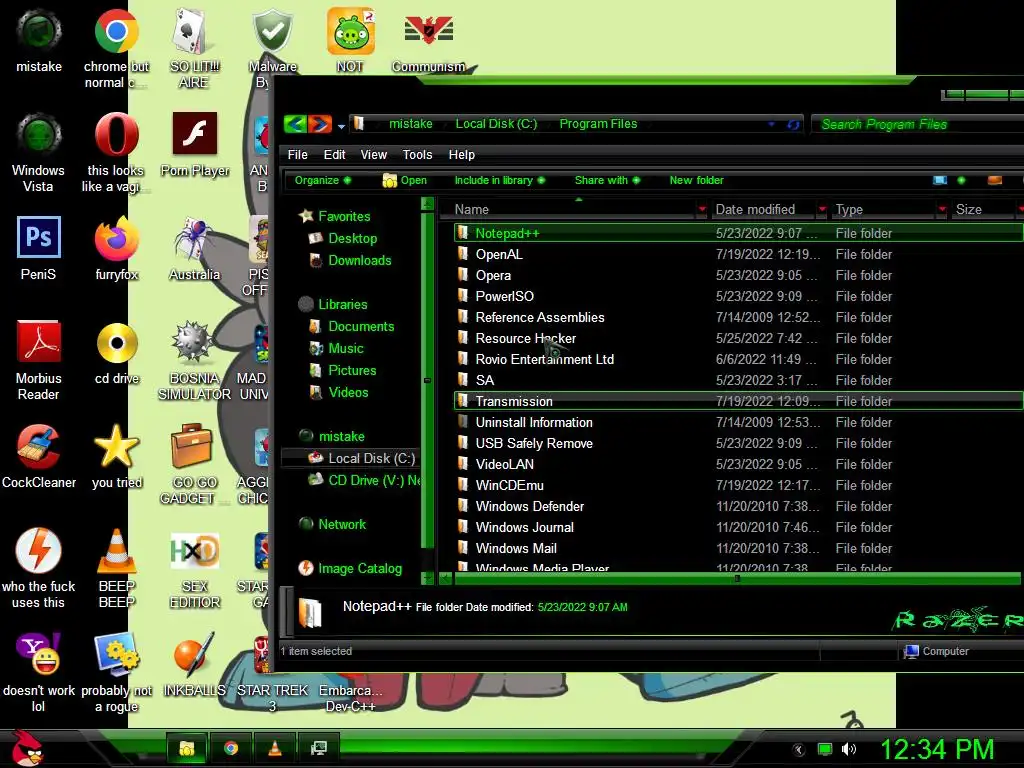Click the VLC taskbar icon
1024x768 pixels.
tap(275, 748)
